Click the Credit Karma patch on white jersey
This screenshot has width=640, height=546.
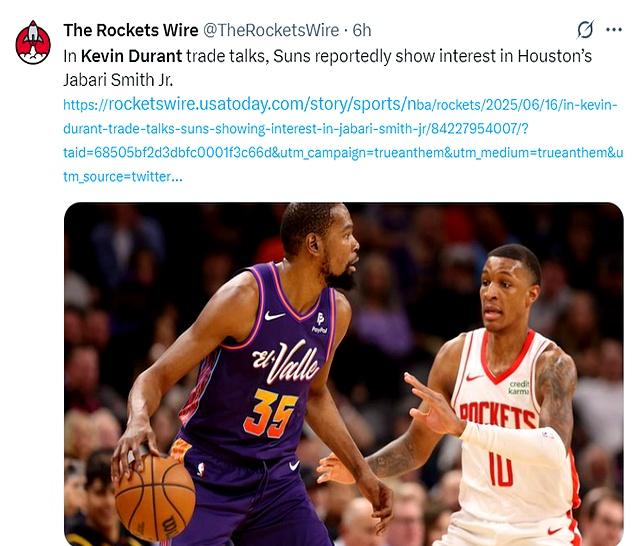point(519,387)
